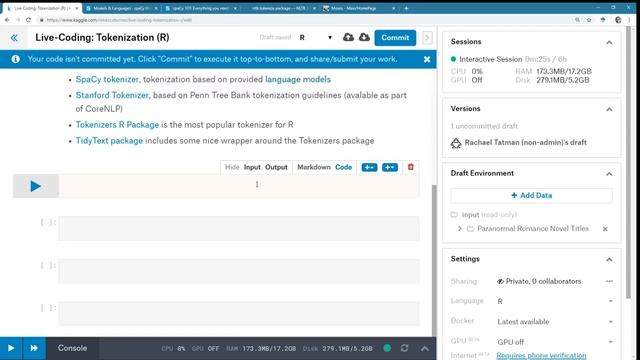Image resolution: width=640 pixels, height=360 pixels.
Task: Expand the console with up chevron
Action: pyautogui.click(x=424, y=348)
